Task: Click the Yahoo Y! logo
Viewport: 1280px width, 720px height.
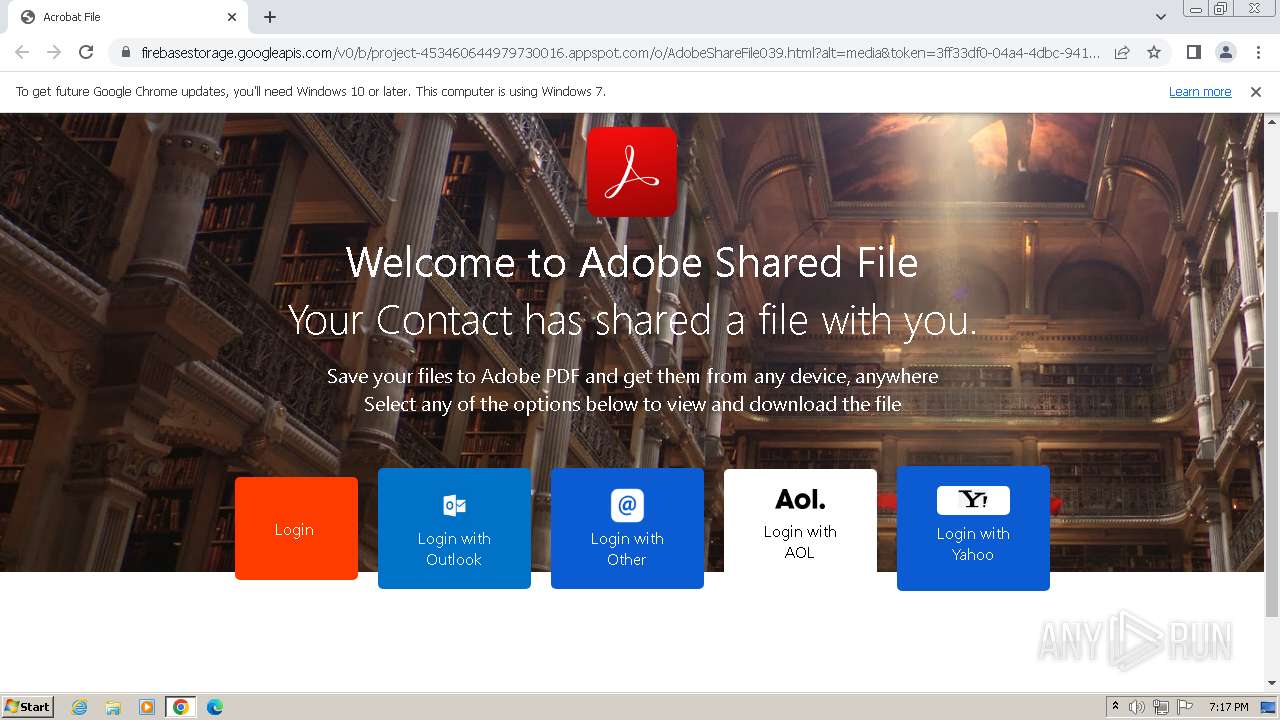Action: tap(973, 500)
